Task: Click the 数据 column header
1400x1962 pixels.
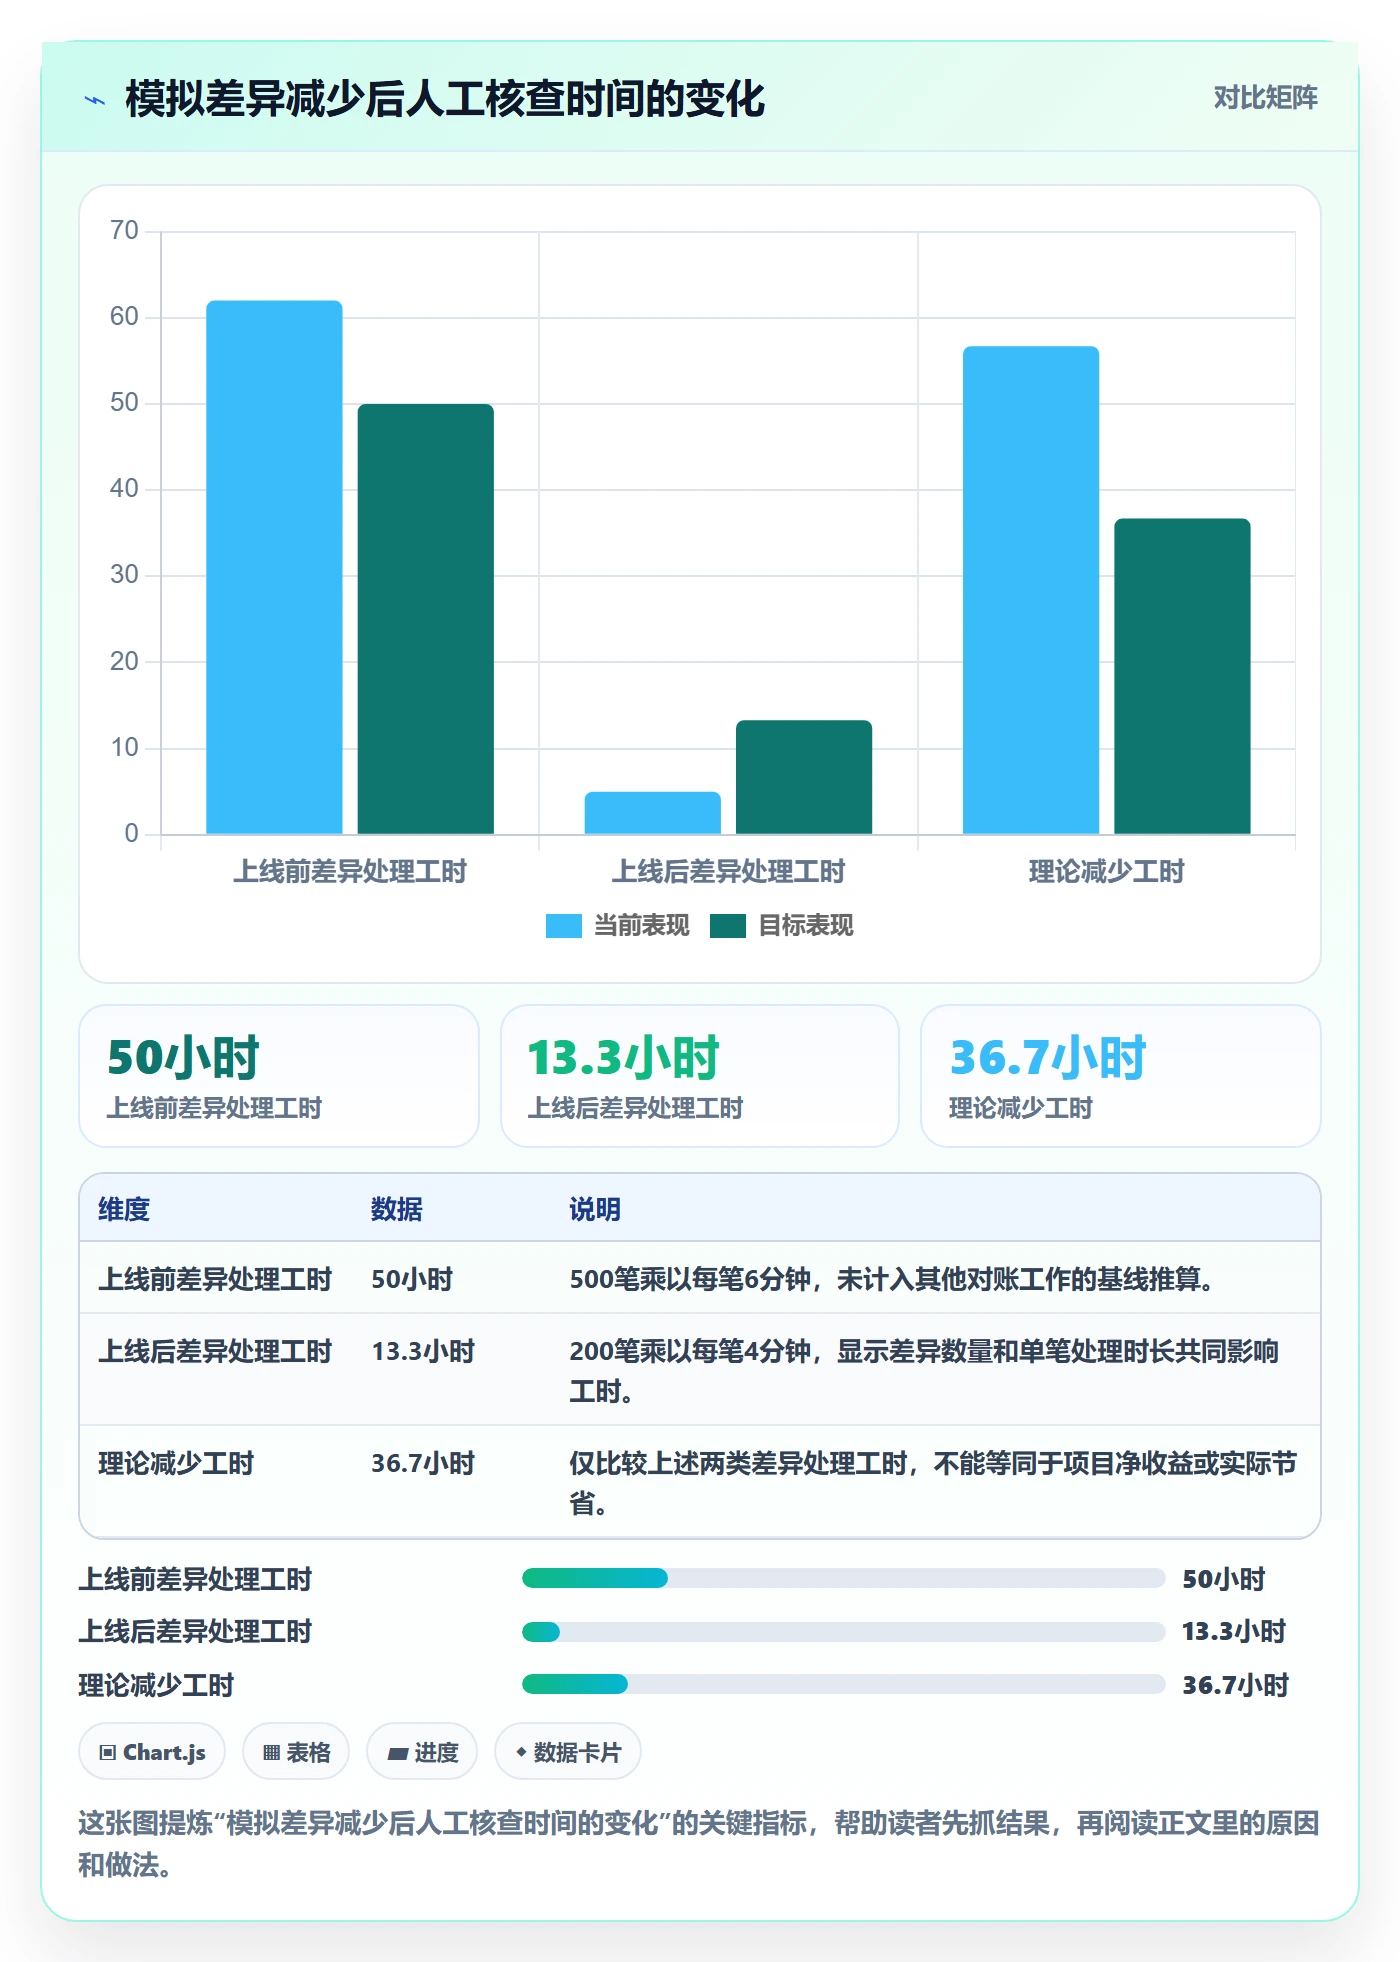Action: click(x=396, y=1210)
